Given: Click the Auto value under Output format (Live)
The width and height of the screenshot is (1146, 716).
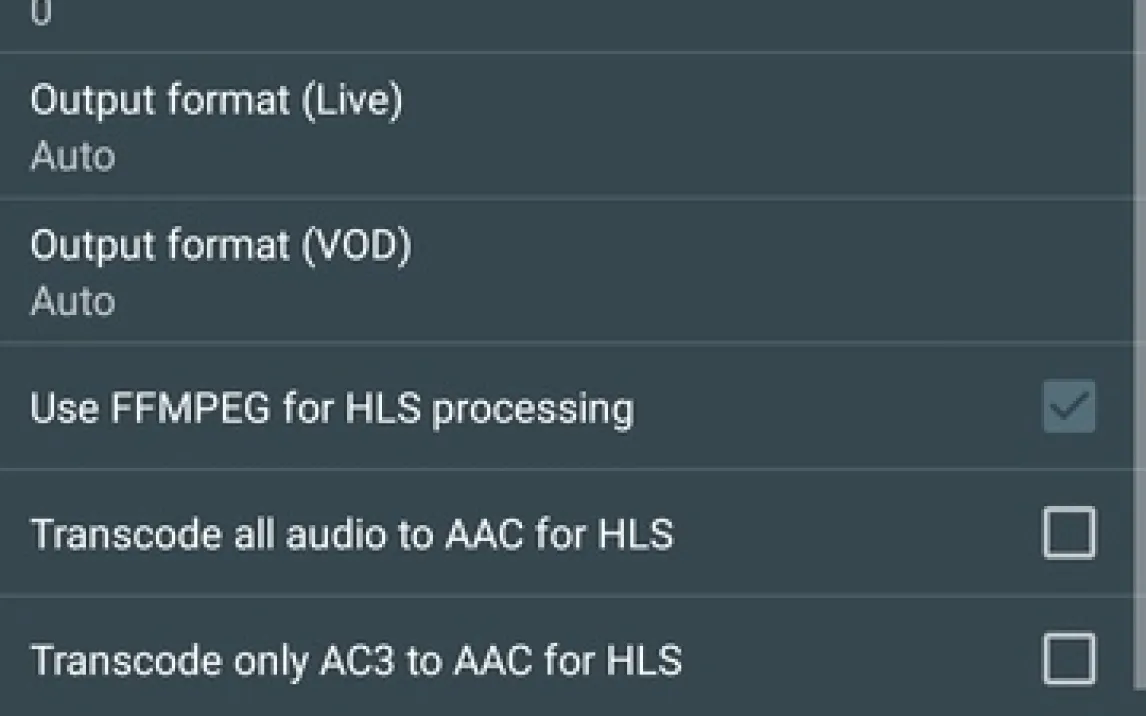Looking at the screenshot, I should click(x=72, y=157).
